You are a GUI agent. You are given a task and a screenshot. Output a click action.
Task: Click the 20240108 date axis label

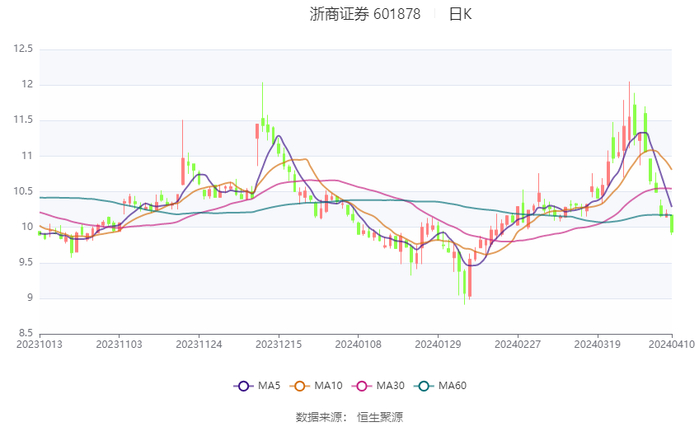tap(358, 343)
